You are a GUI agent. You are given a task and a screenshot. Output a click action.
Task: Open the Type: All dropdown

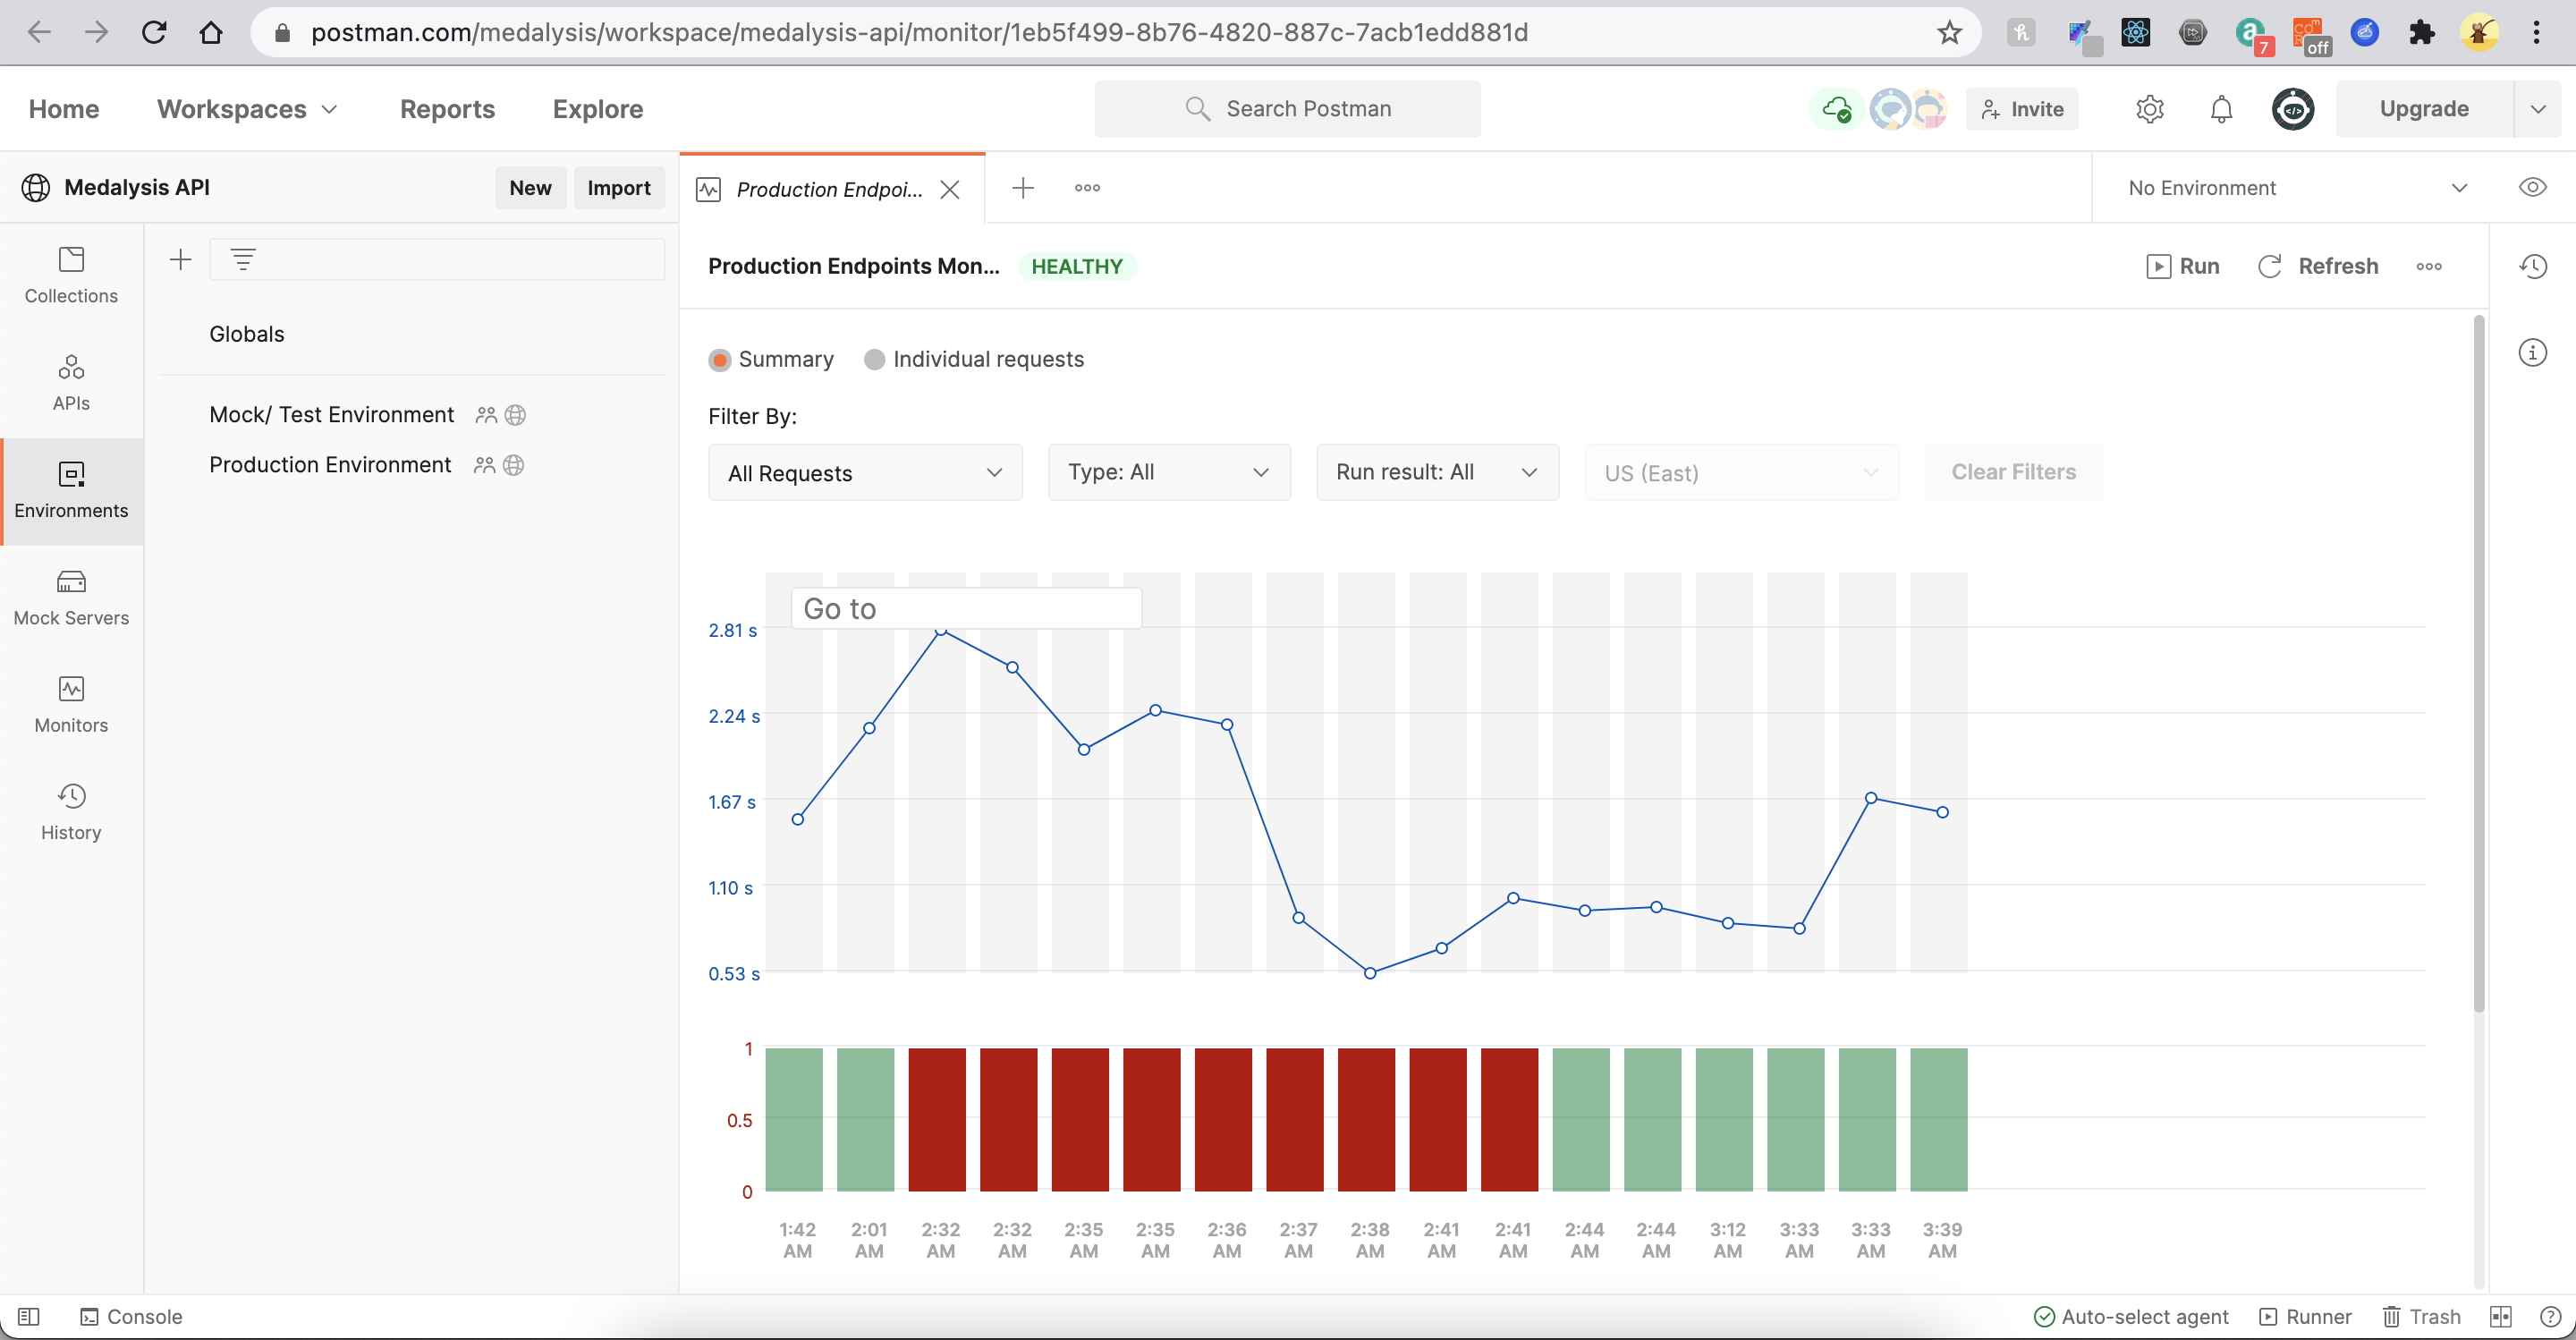1168,472
